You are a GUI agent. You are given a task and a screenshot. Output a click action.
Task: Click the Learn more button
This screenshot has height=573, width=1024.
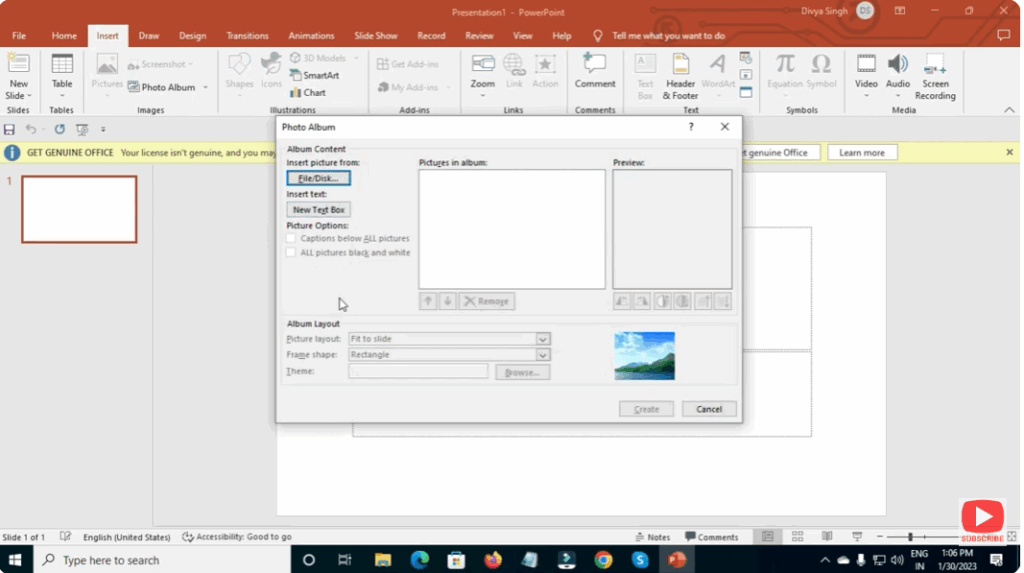click(x=861, y=152)
